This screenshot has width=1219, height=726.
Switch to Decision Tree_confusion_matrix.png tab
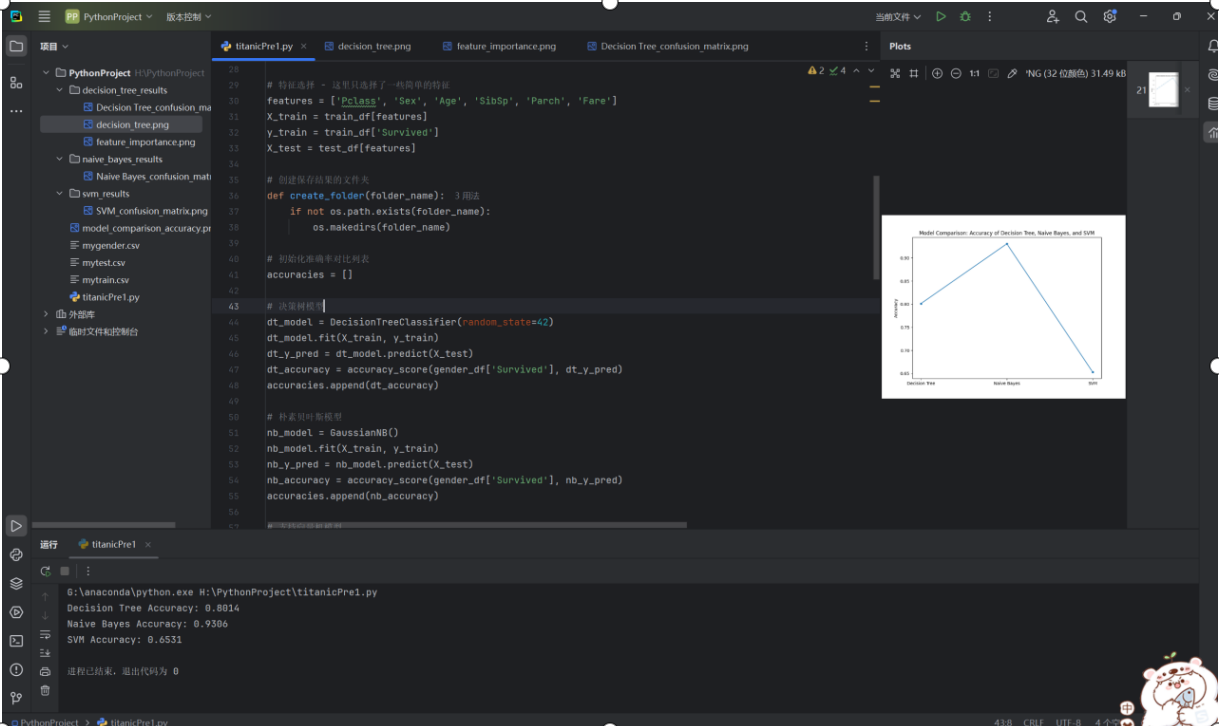point(667,46)
